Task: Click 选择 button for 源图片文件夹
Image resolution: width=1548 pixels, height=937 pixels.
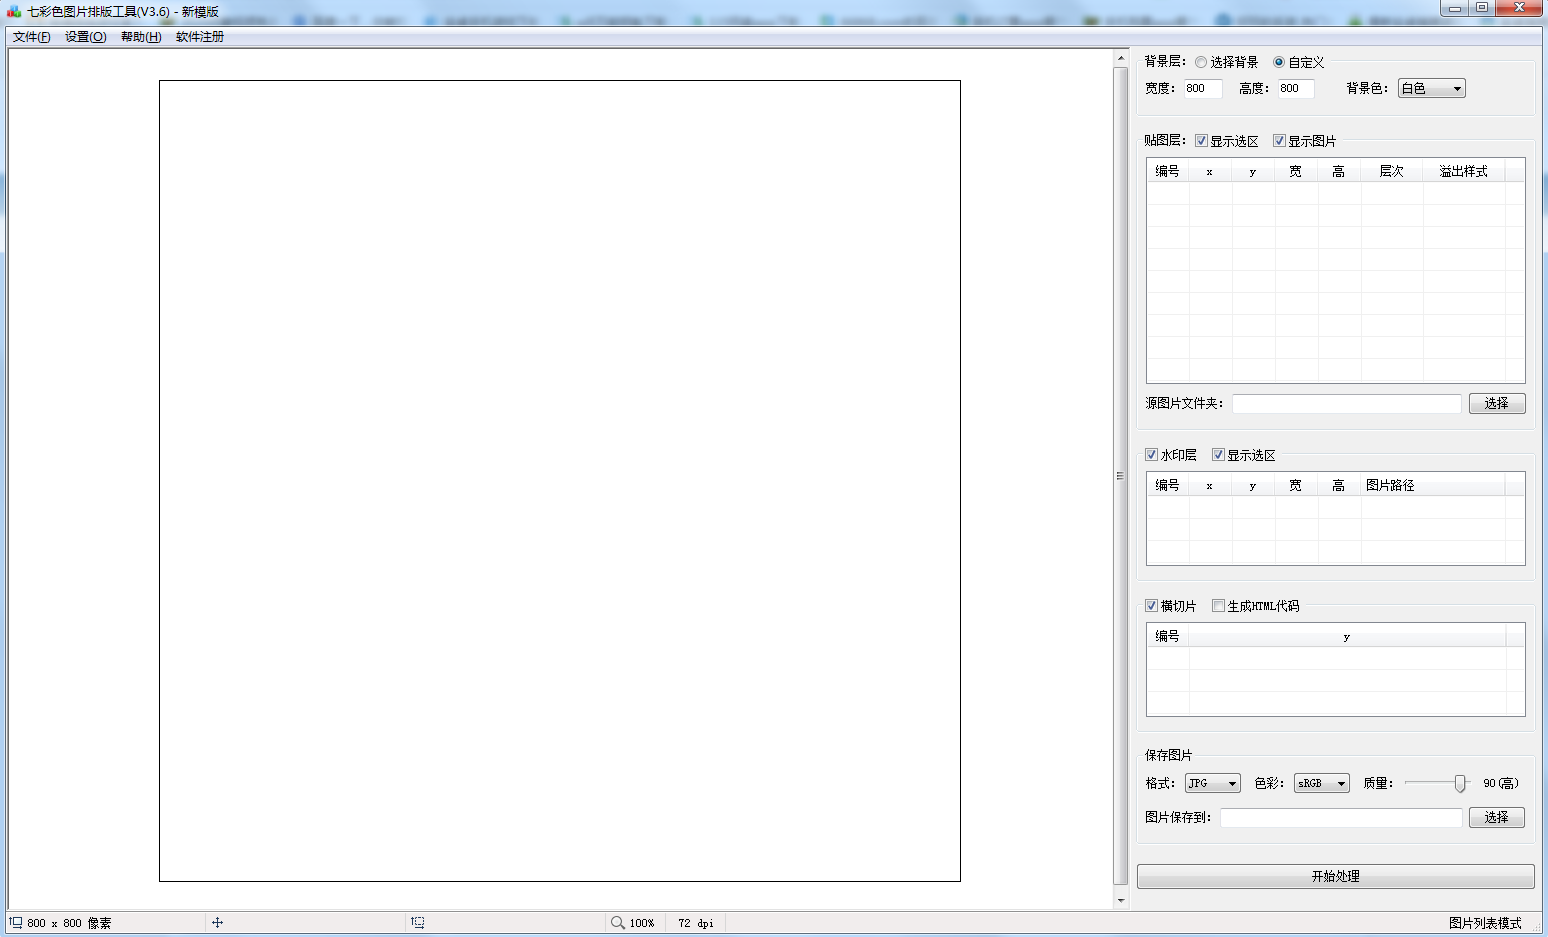Action: click(1496, 403)
